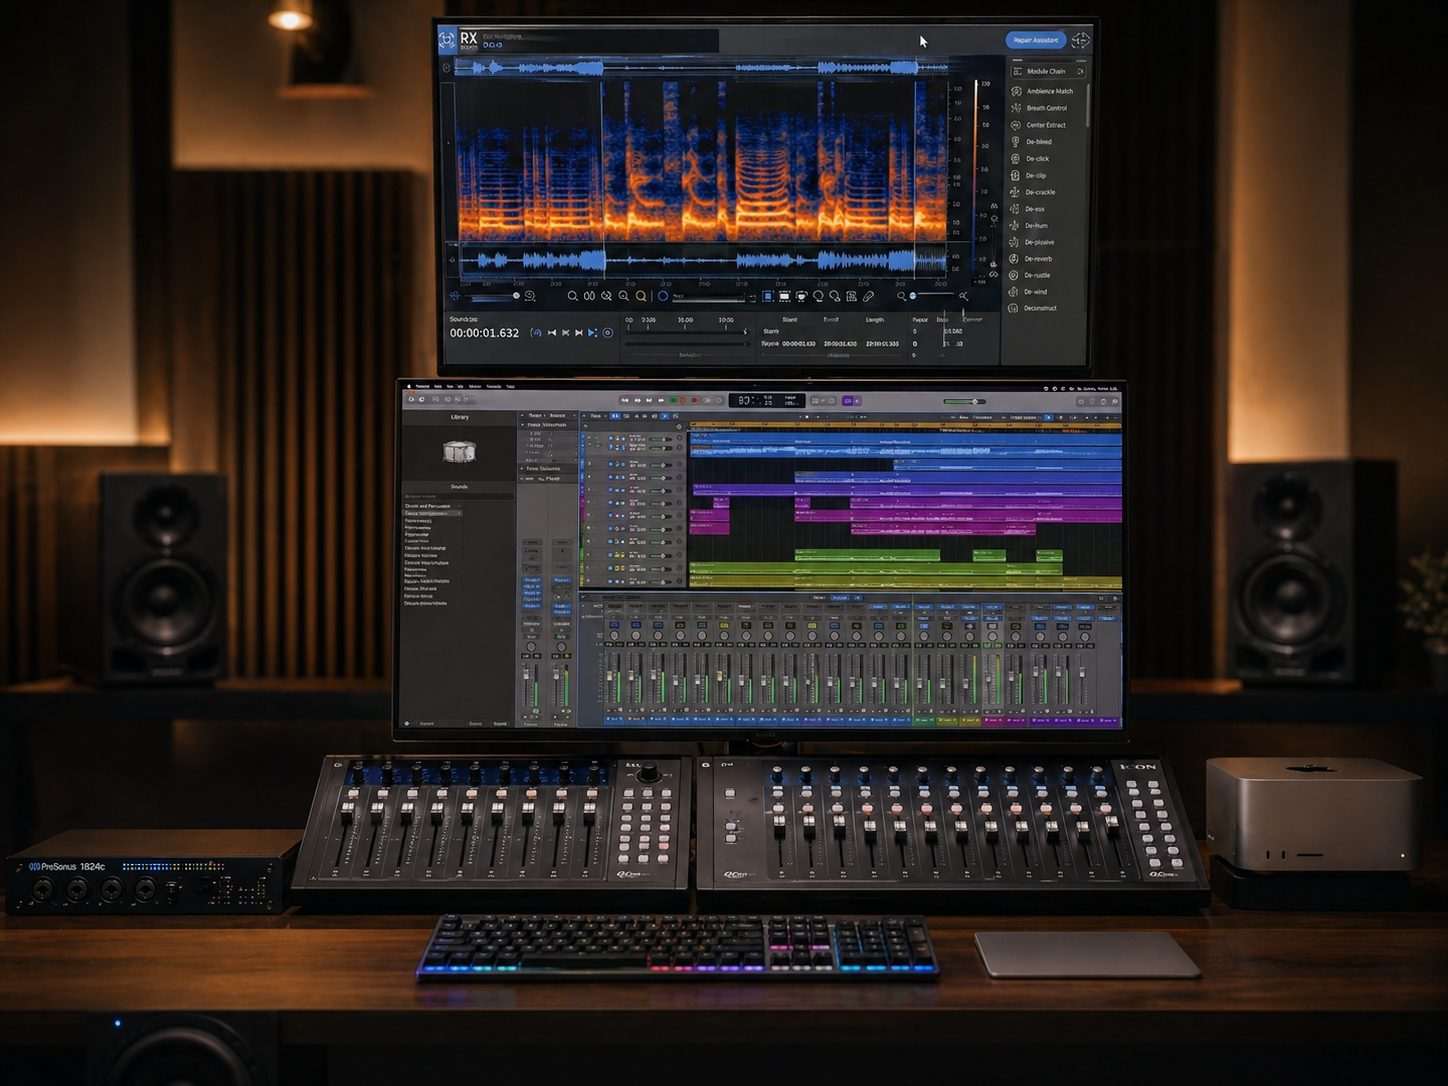Launch the De-click module
The width and height of the screenshot is (1448, 1086).
point(1031,159)
